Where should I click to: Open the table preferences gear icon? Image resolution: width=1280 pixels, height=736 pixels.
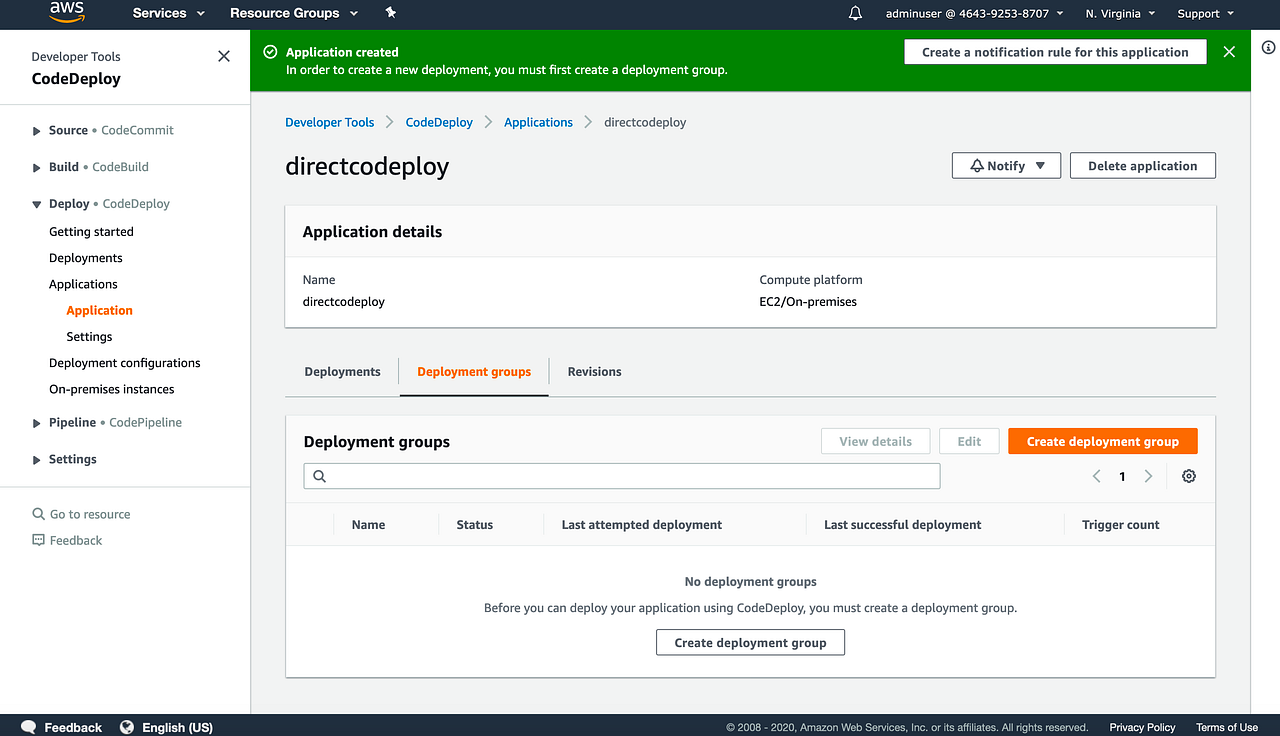[1188, 476]
